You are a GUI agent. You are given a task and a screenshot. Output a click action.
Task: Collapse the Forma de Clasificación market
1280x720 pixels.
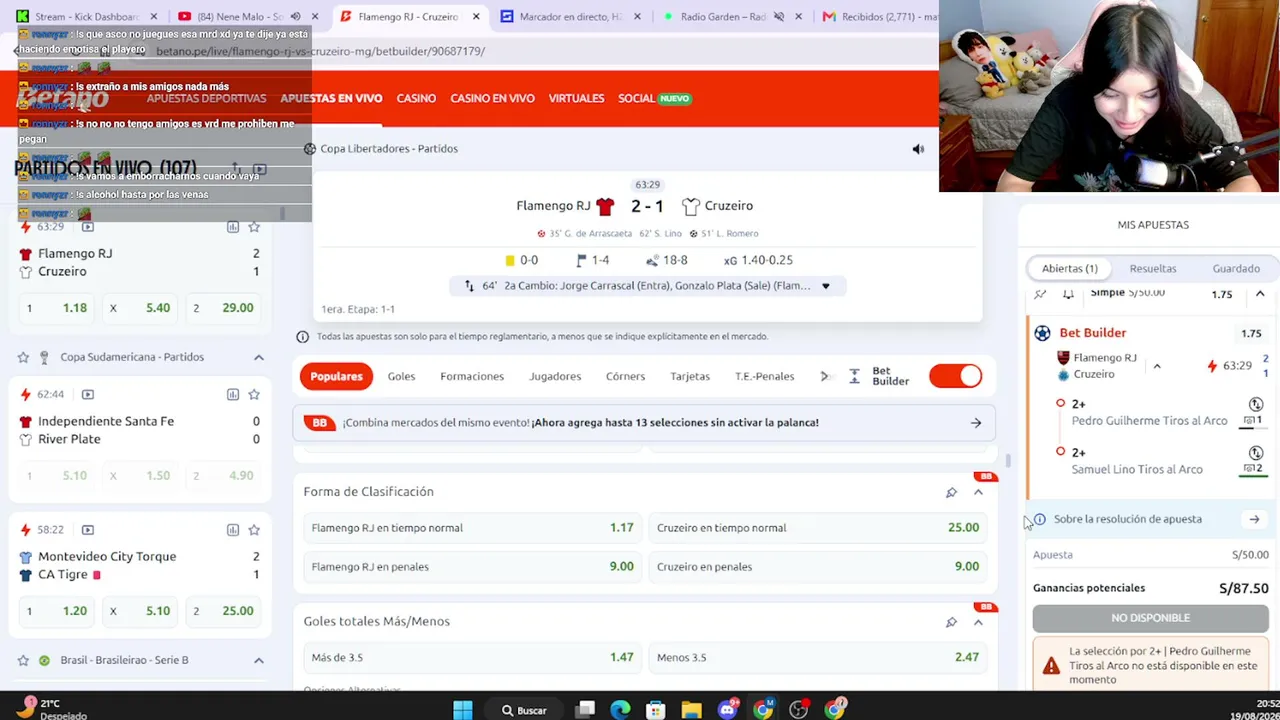978,492
